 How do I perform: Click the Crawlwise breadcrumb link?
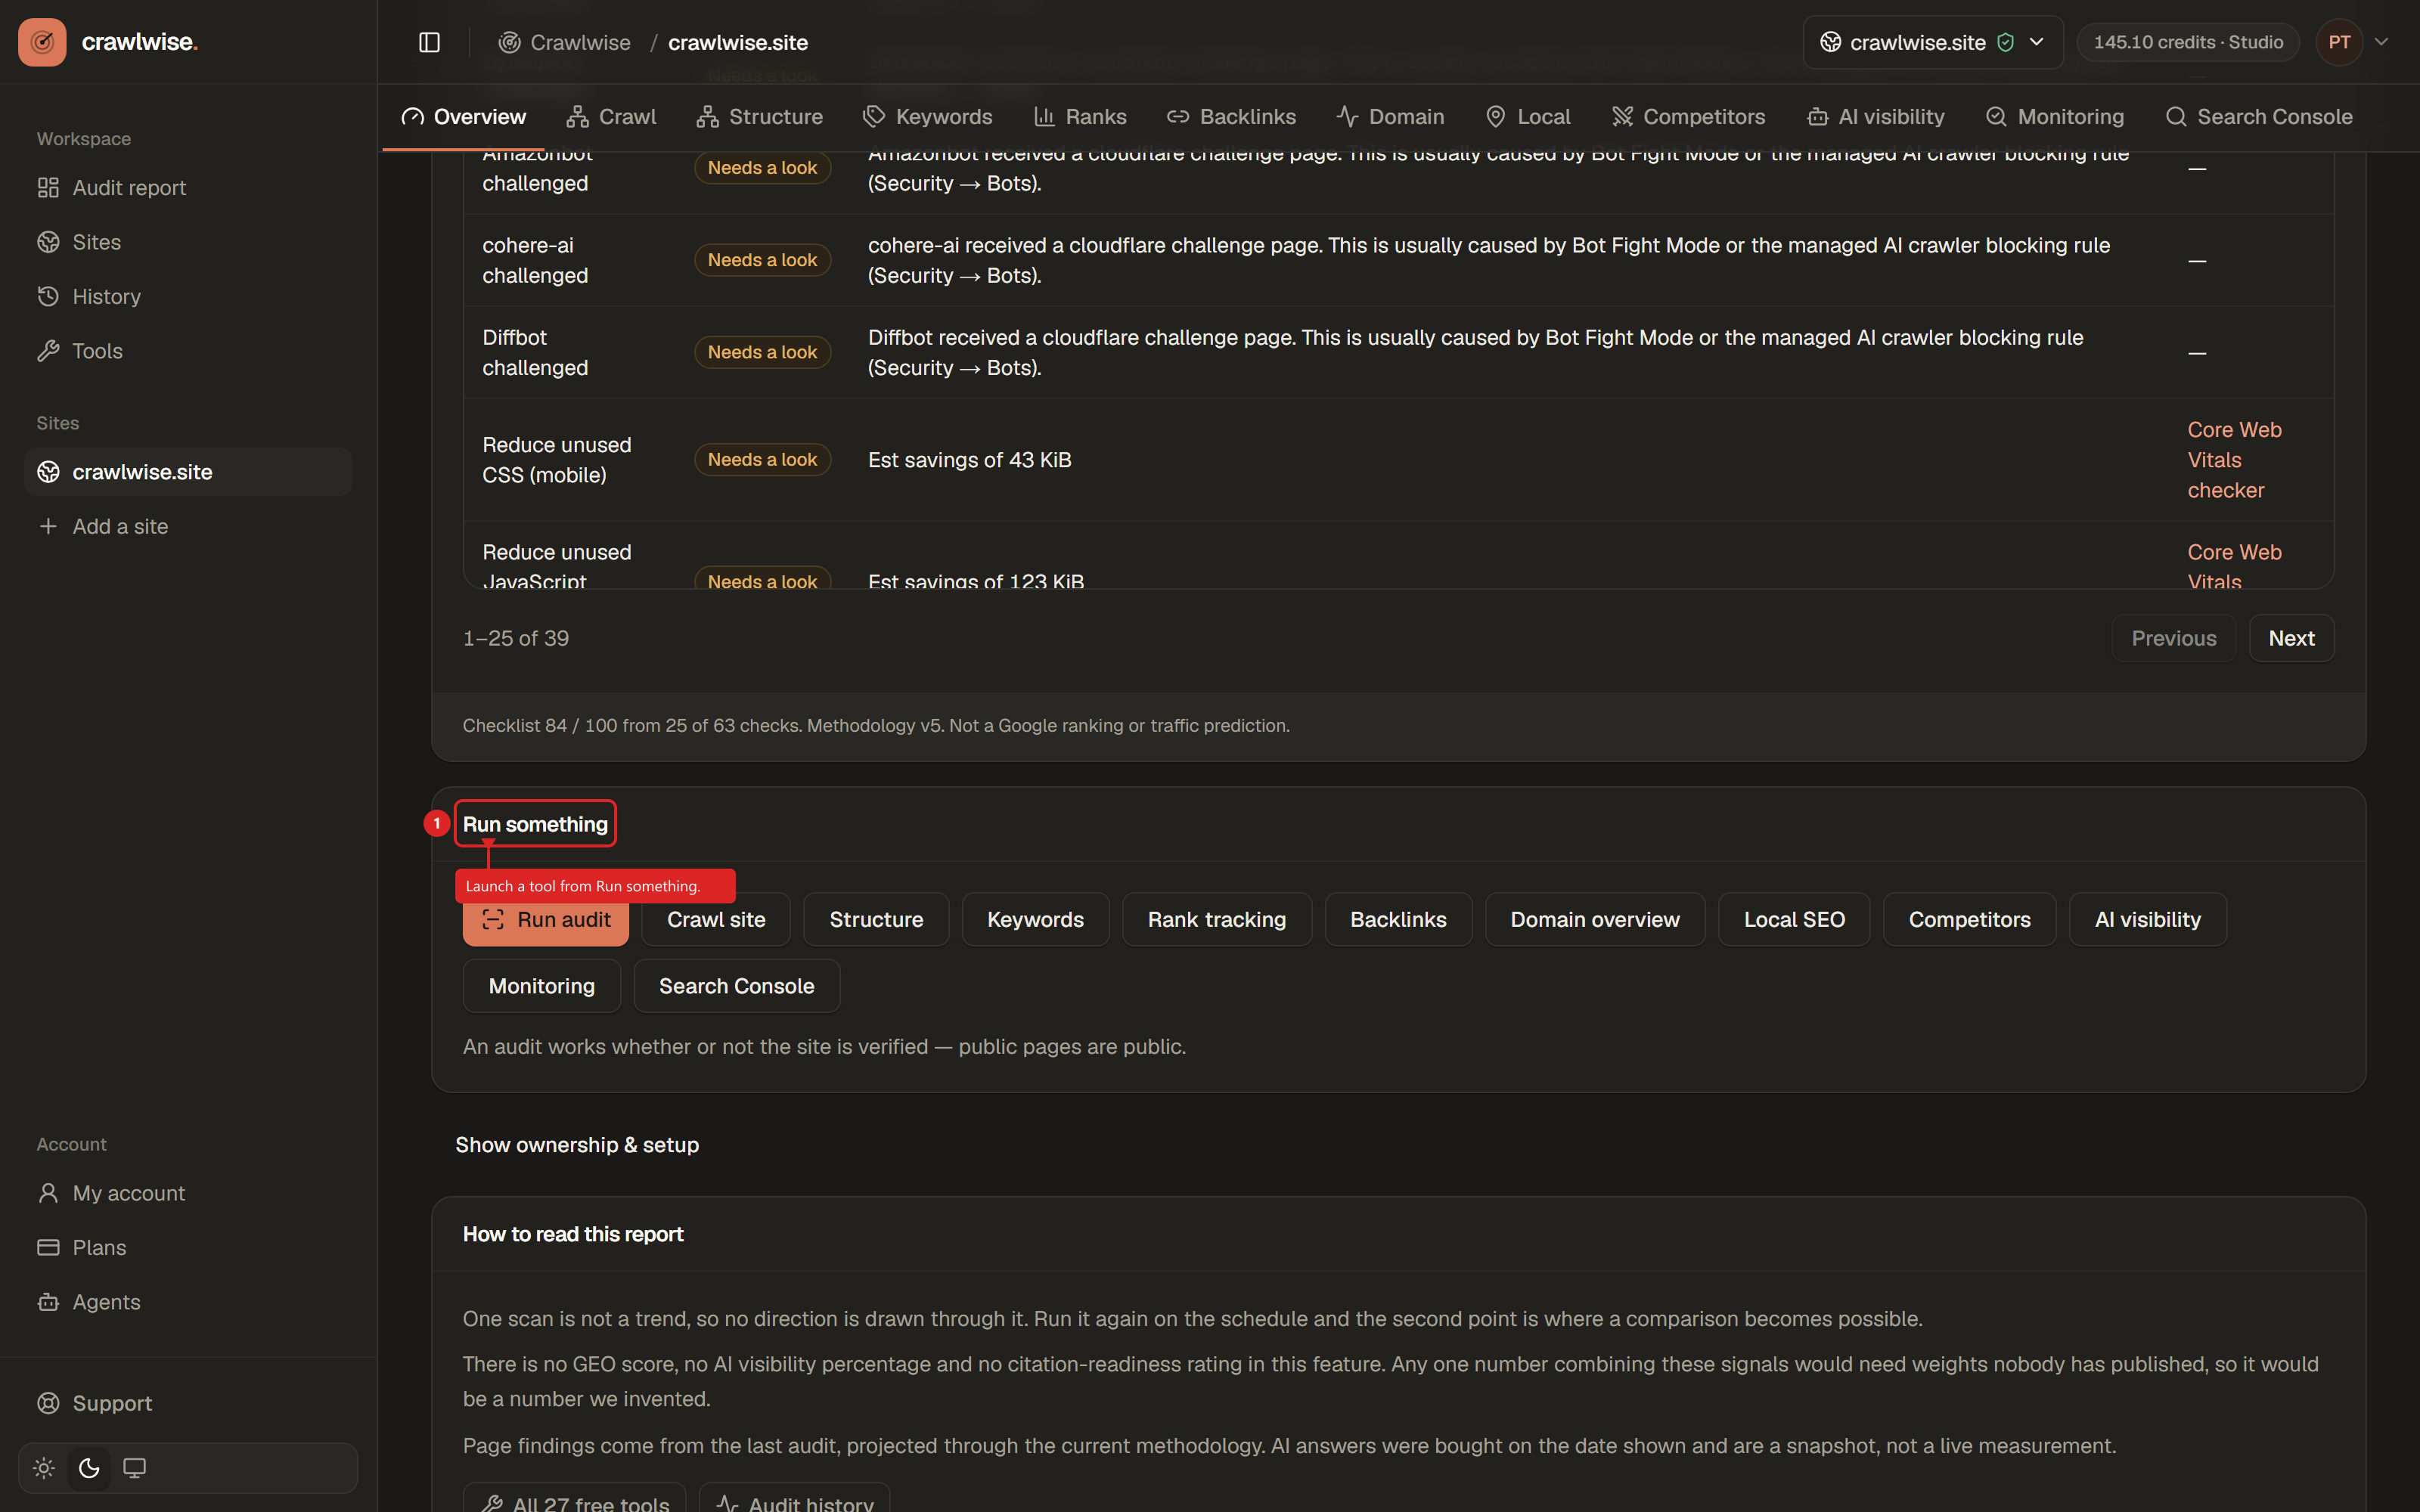565,42
